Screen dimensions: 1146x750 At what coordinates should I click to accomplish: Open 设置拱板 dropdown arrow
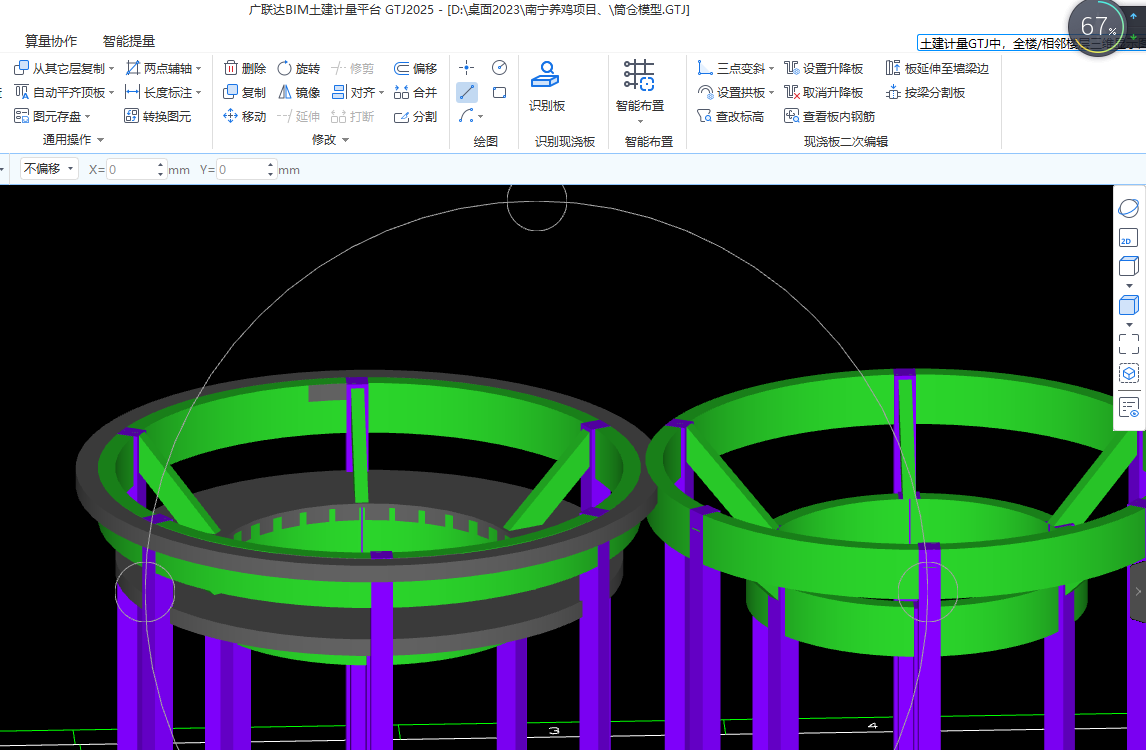pyautogui.click(x=771, y=93)
